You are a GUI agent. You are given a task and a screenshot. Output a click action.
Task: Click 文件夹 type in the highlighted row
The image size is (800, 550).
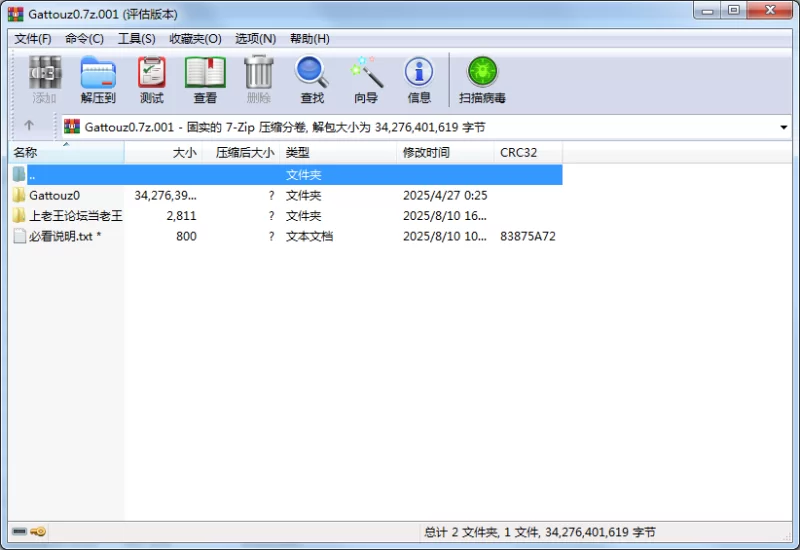304,175
